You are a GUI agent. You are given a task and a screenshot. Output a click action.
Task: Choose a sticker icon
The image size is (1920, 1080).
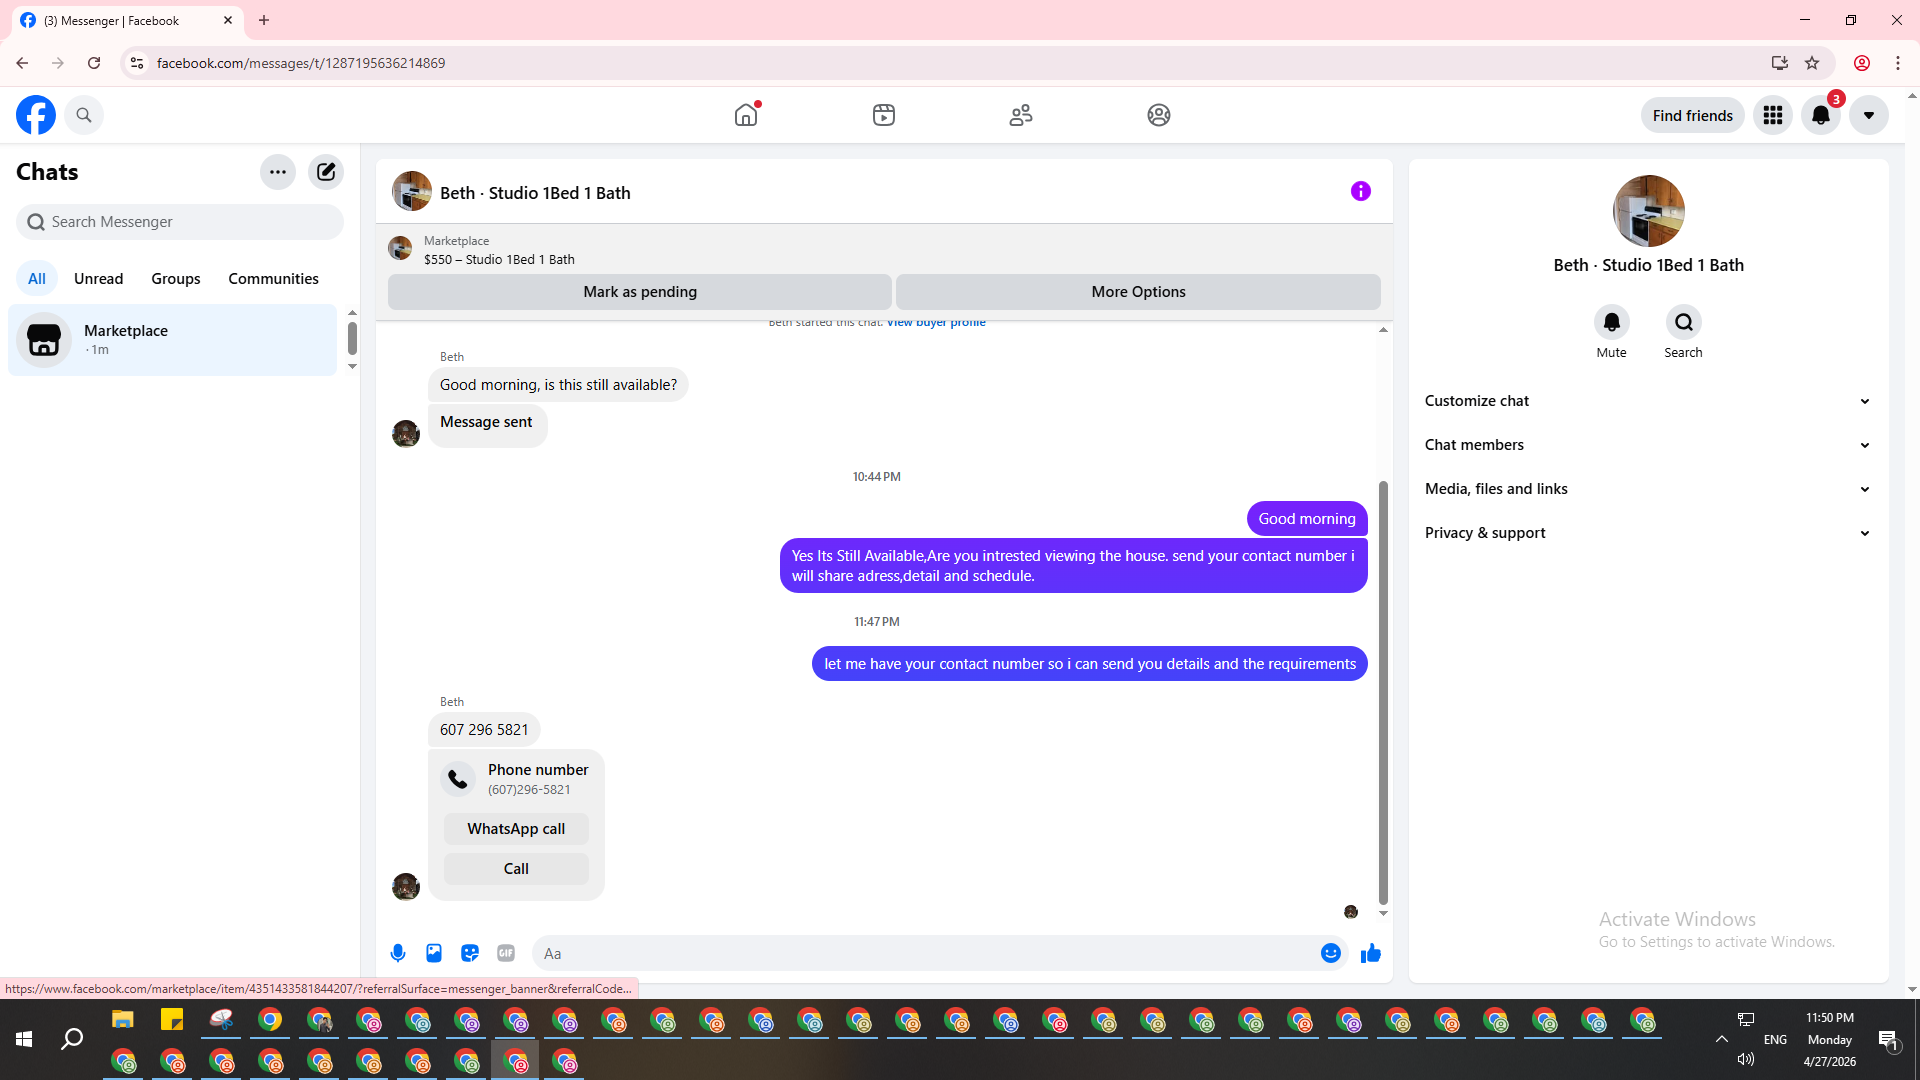tap(470, 954)
